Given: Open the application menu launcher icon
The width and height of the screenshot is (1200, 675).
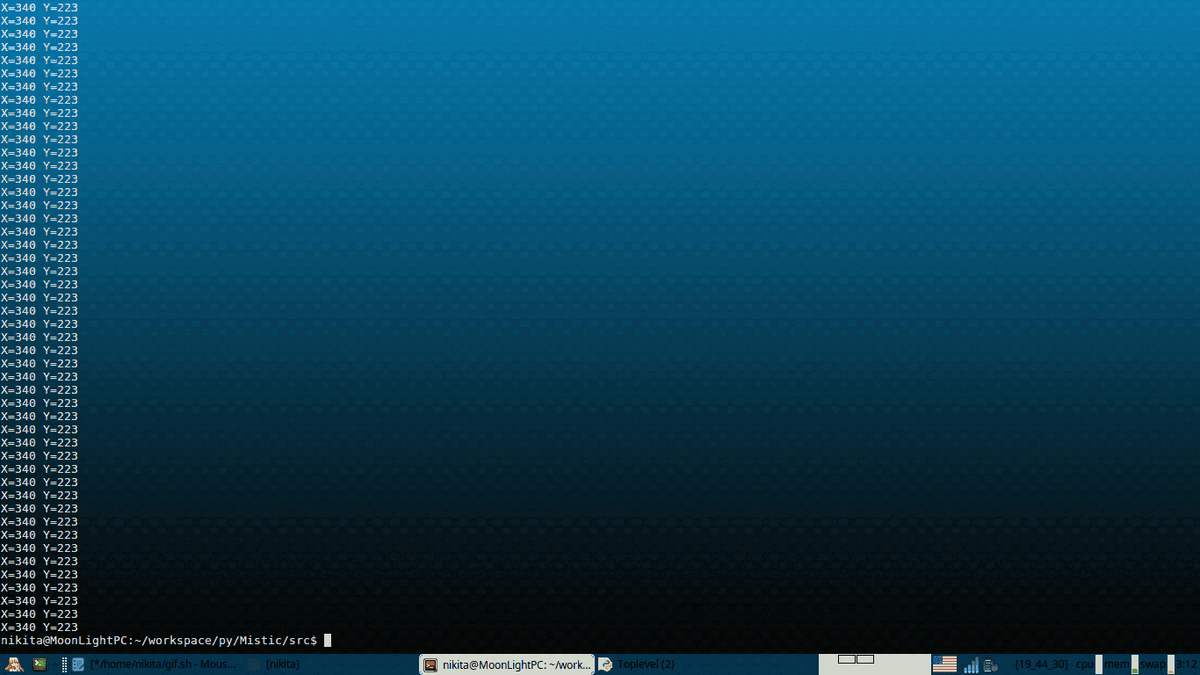Looking at the screenshot, I should (x=14, y=664).
